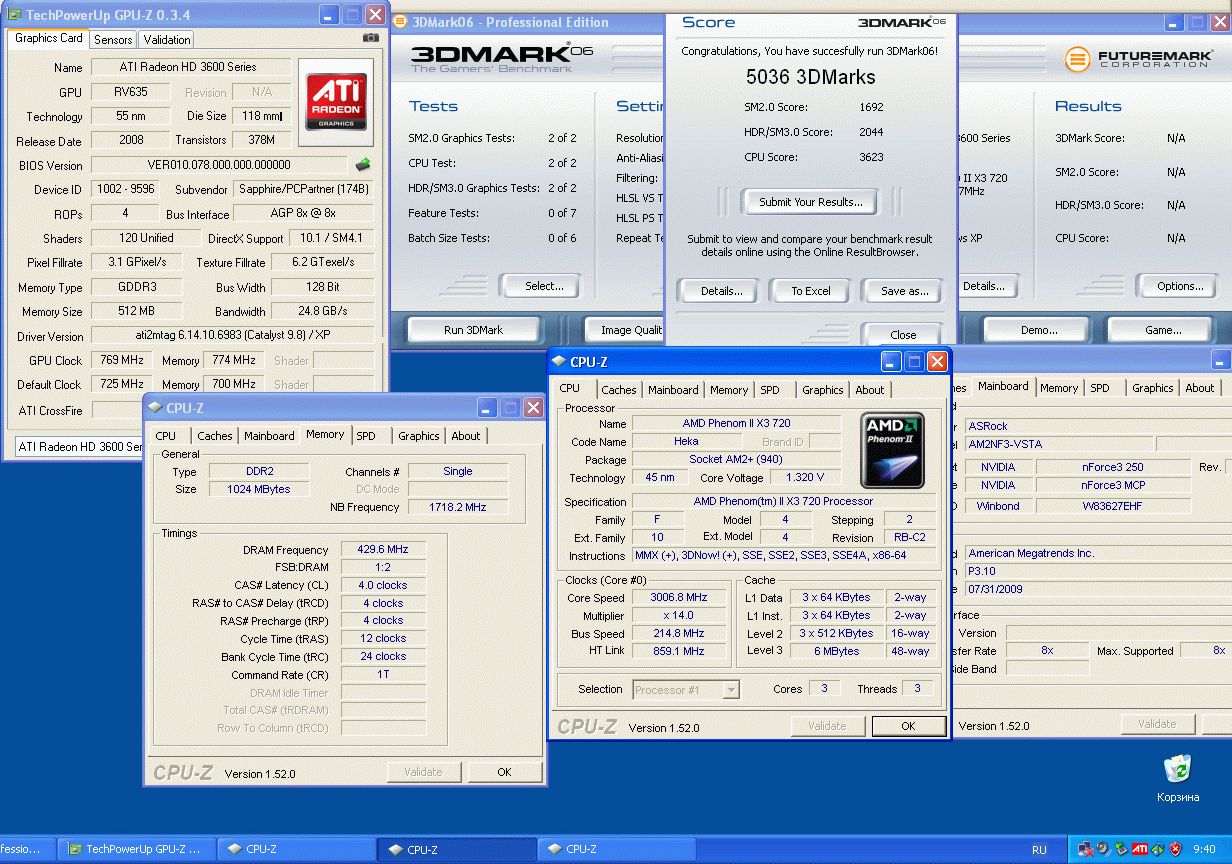Click the GPU Clock value 769 MHz
This screenshot has height=864, width=1232.
(123, 360)
